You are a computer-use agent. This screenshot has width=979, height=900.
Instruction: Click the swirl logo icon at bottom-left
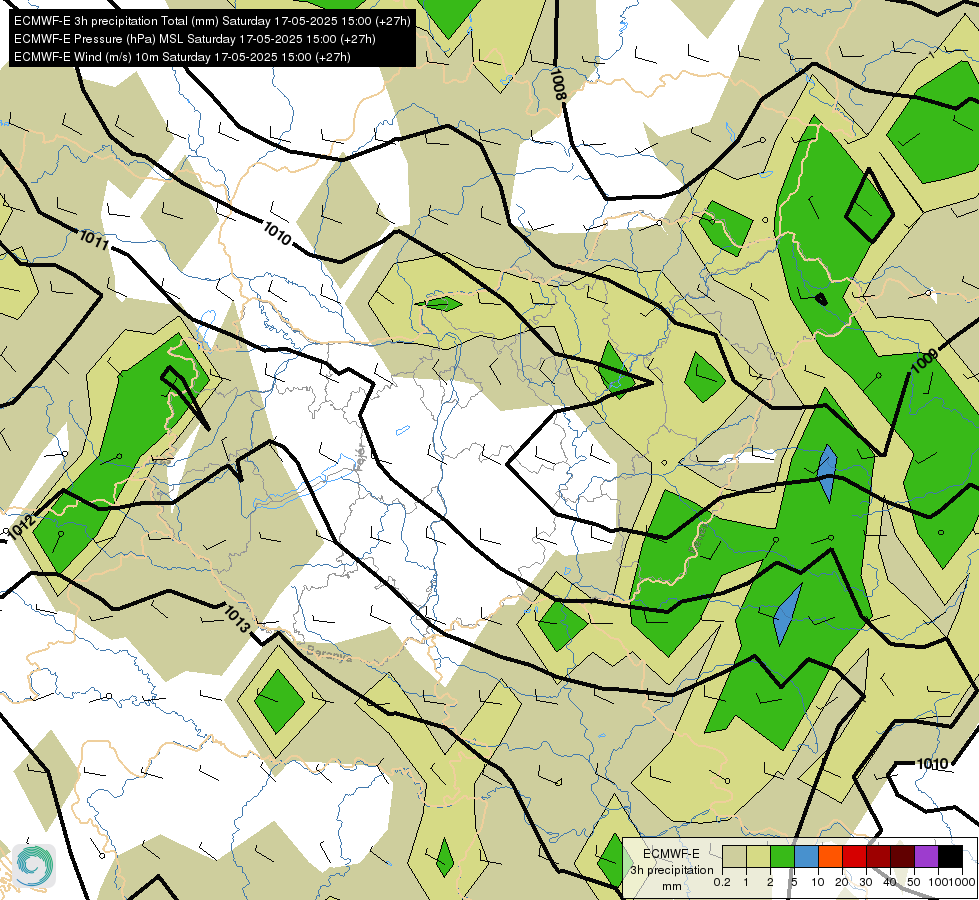(34, 866)
